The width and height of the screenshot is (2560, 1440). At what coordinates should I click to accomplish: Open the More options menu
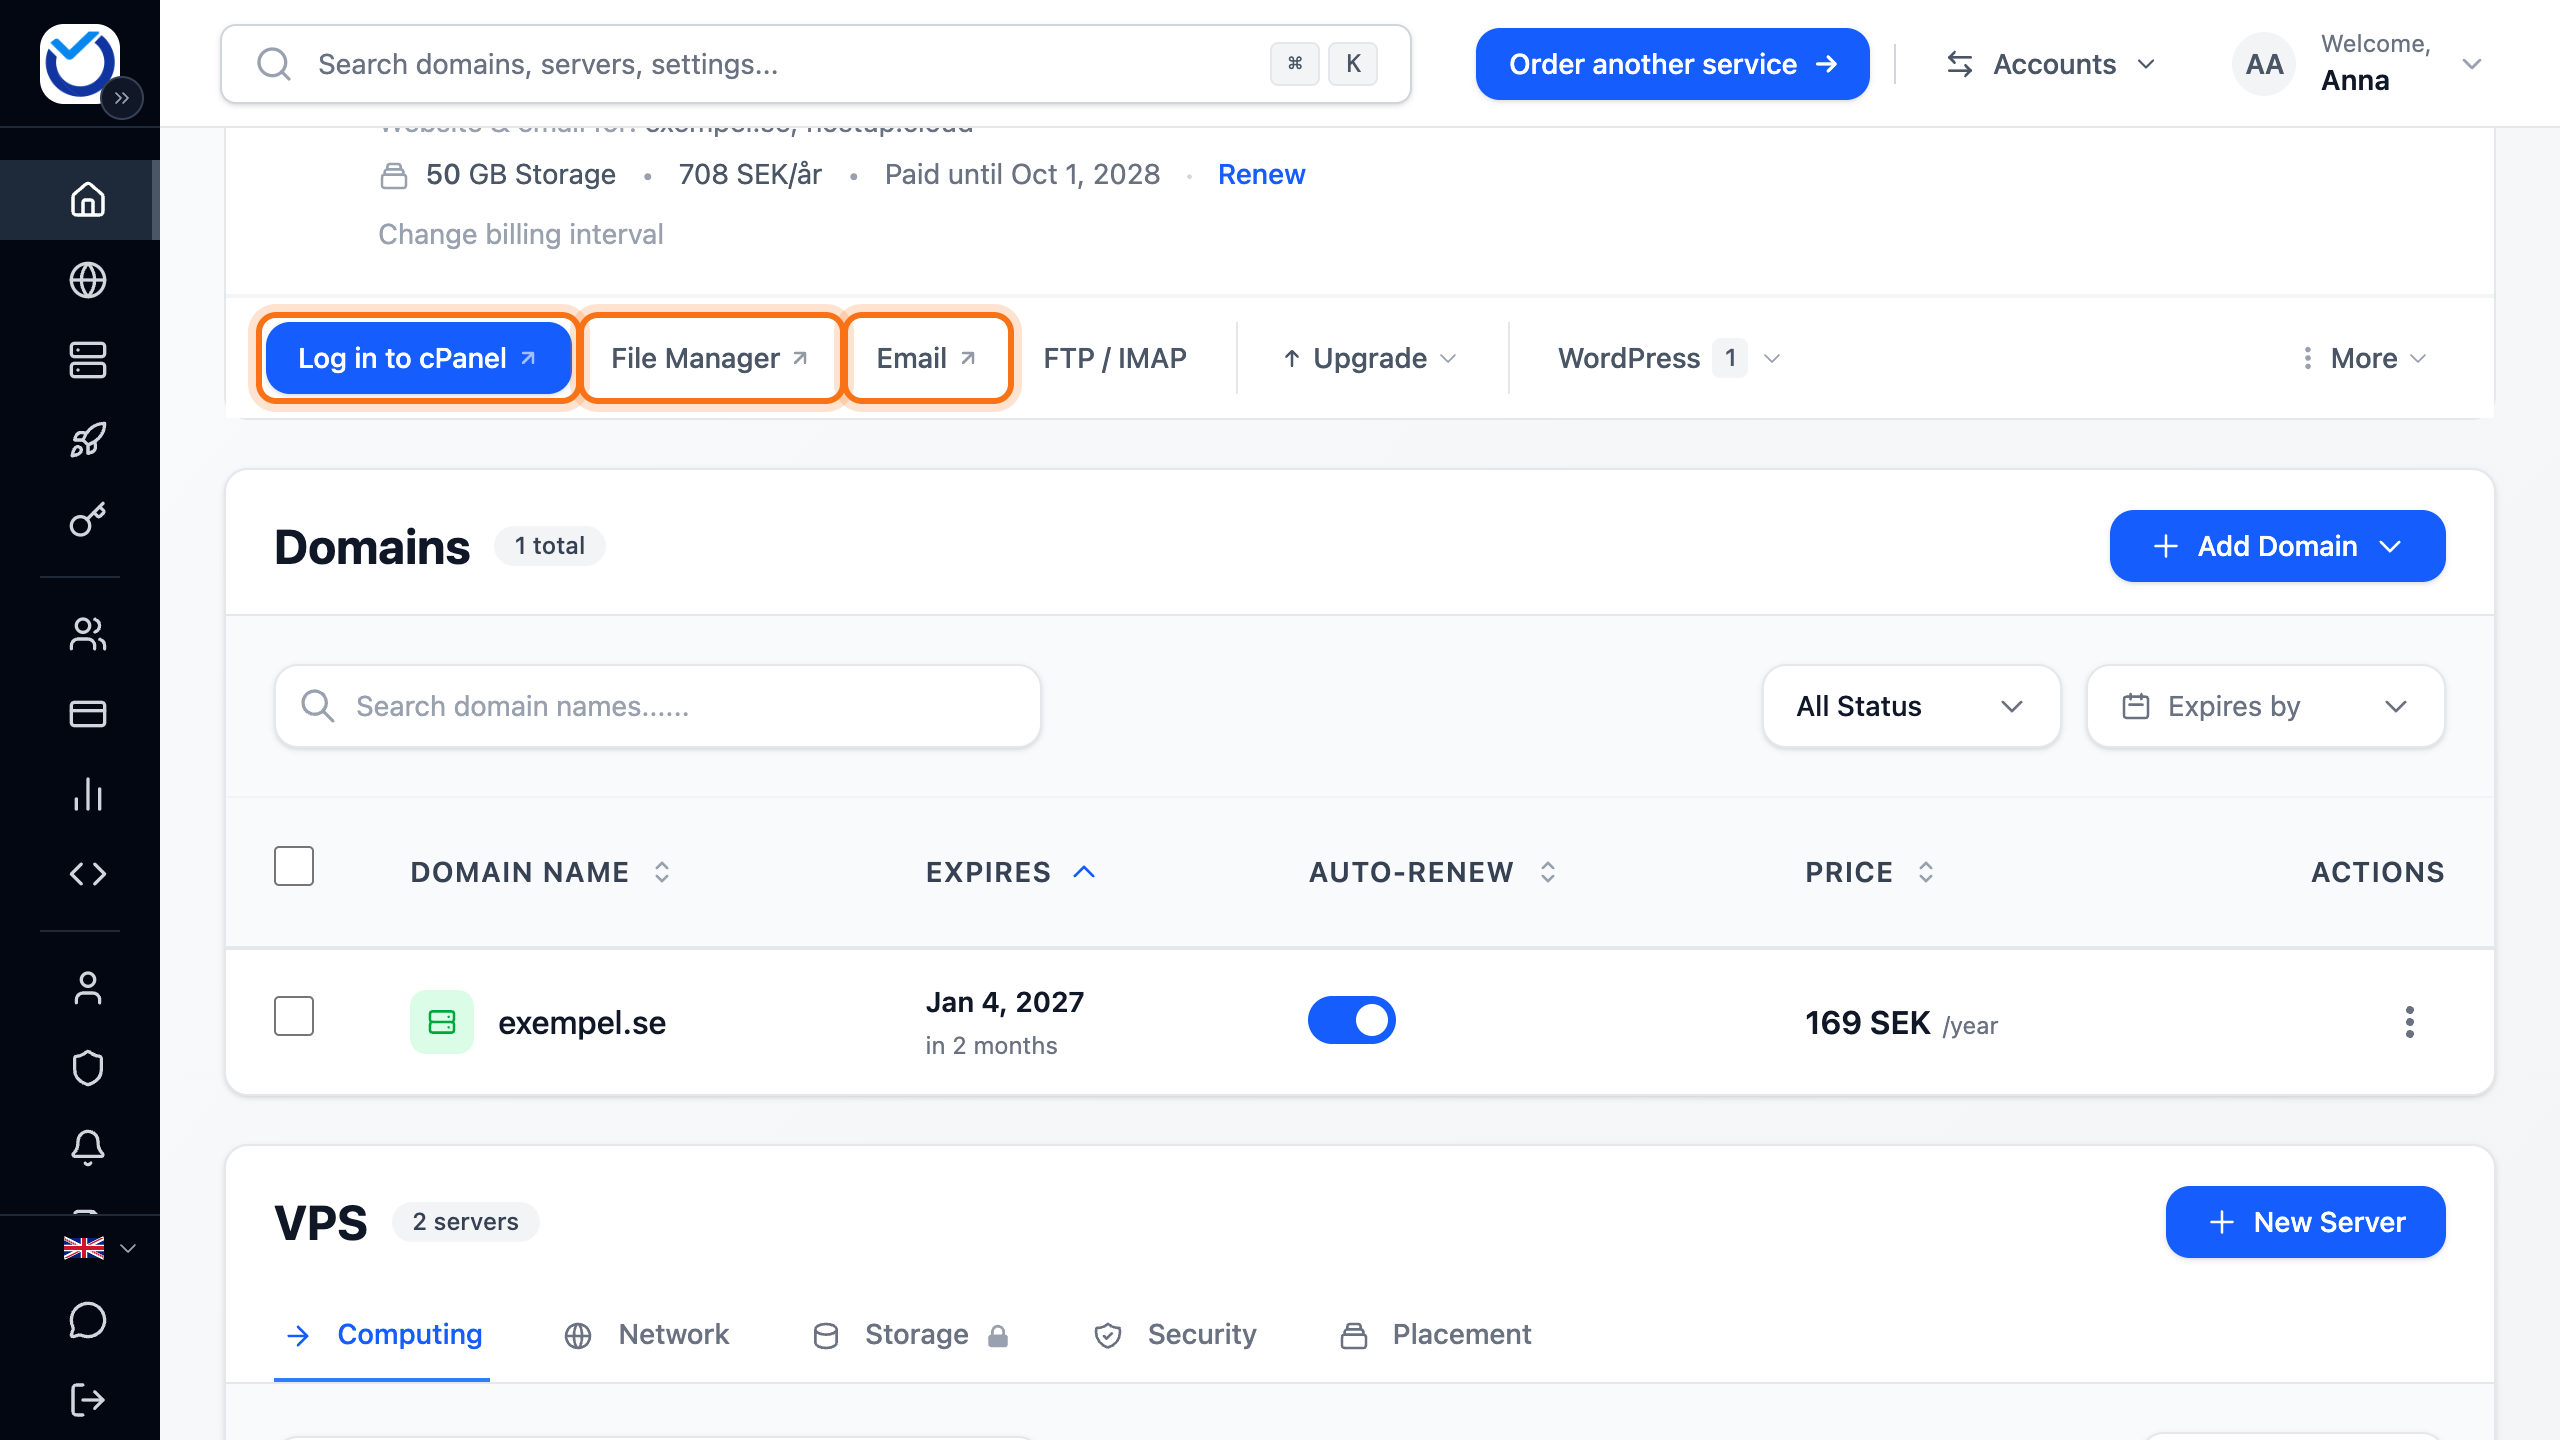click(2364, 358)
